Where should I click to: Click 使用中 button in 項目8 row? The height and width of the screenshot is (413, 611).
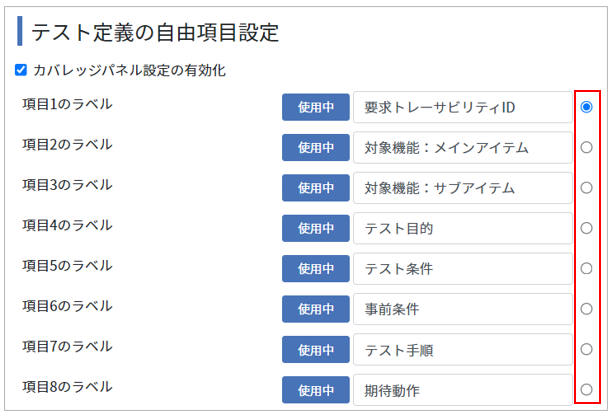point(316,390)
